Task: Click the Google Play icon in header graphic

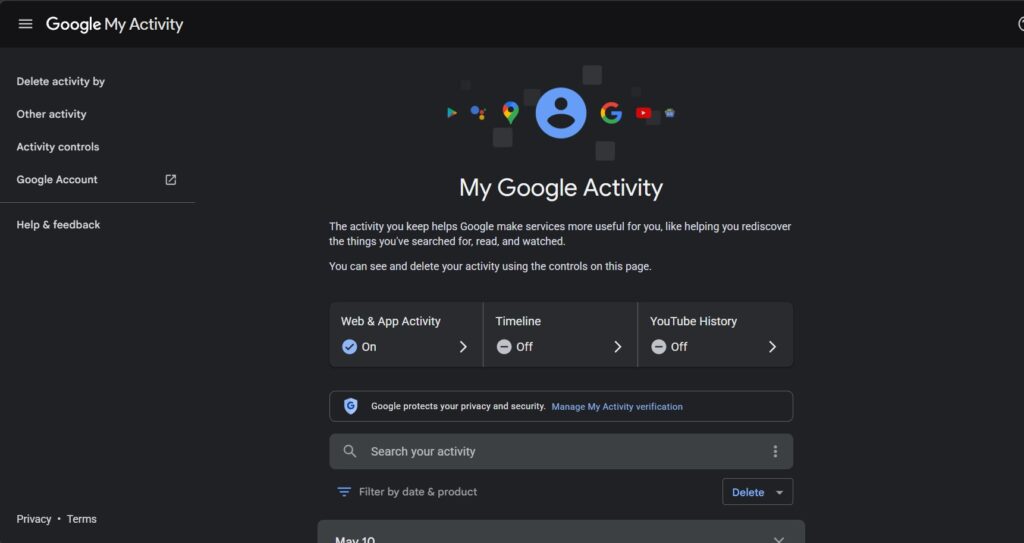Action: [x=451, y=113]
